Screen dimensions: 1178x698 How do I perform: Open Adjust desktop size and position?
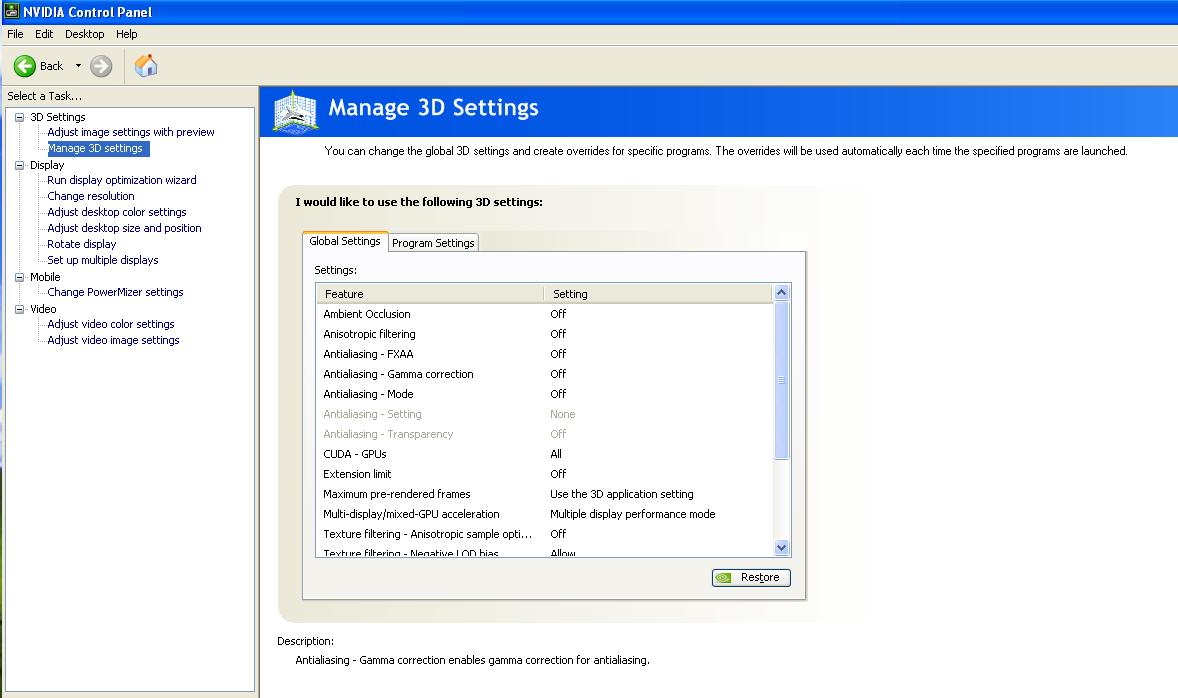124,228
